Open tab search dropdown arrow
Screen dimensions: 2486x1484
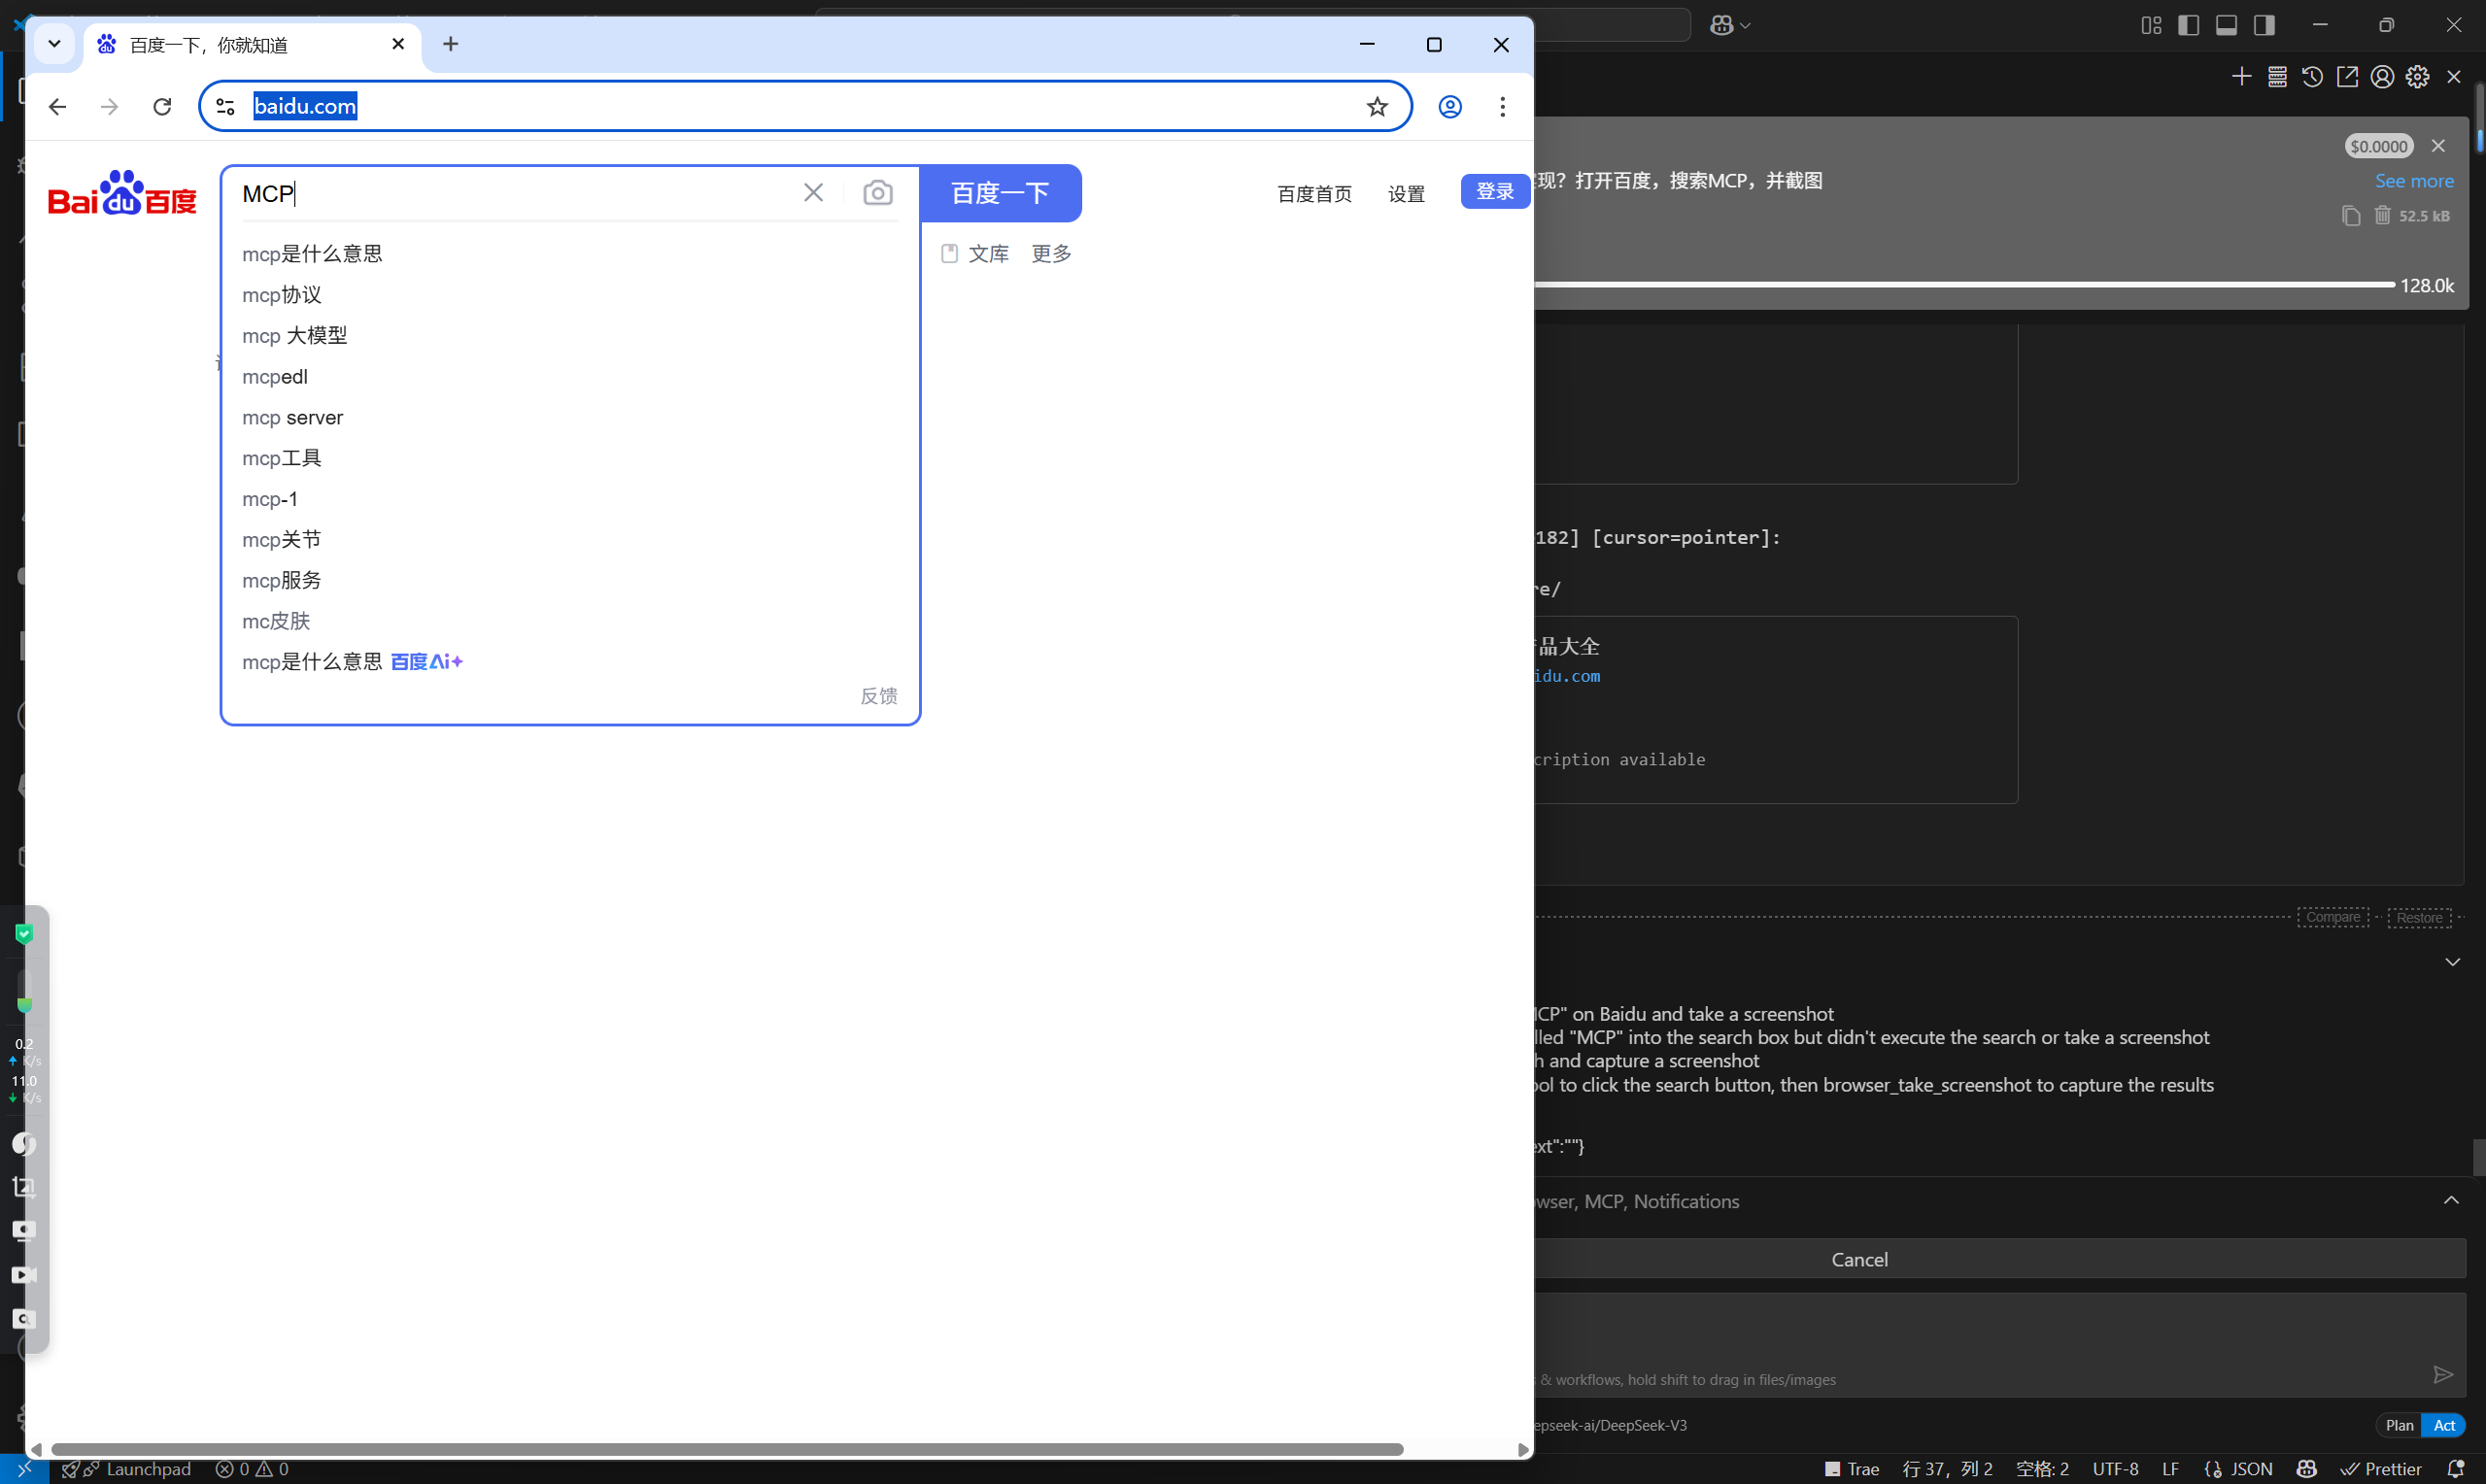(x=55, y=44)
